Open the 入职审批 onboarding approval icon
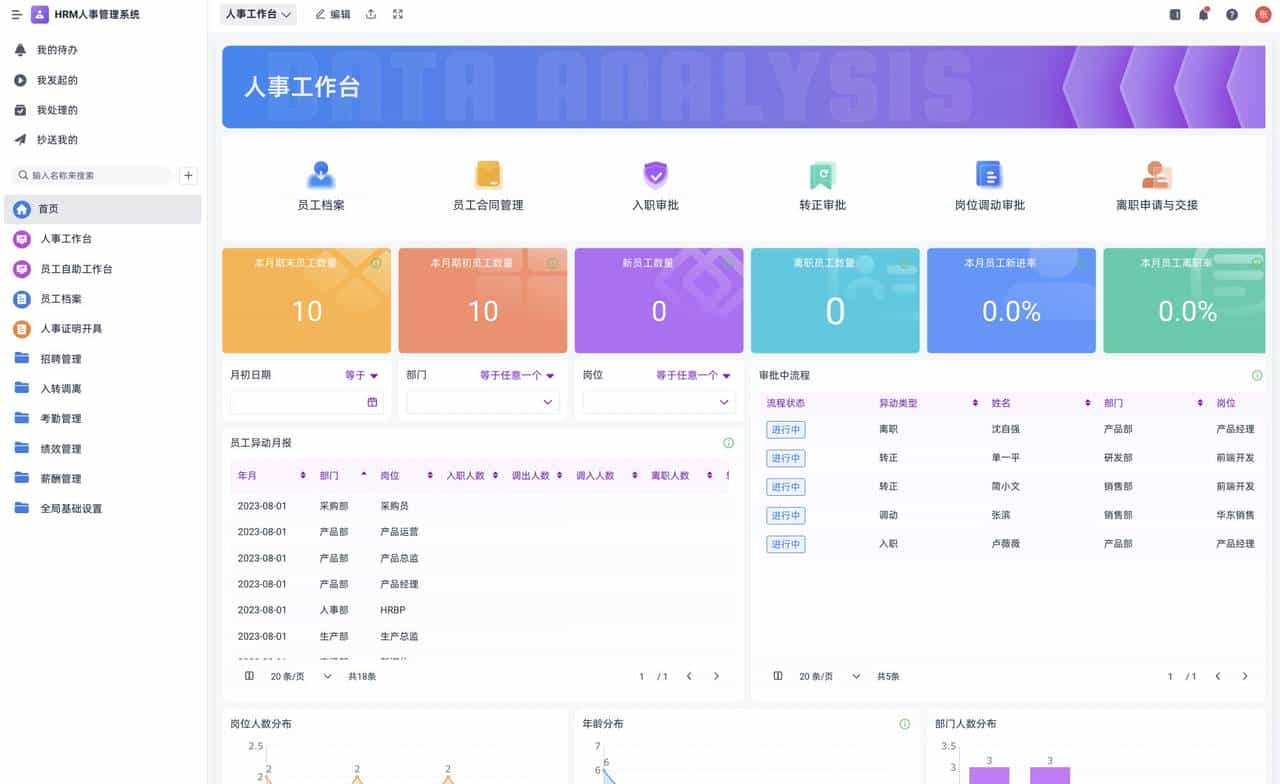 655,176
